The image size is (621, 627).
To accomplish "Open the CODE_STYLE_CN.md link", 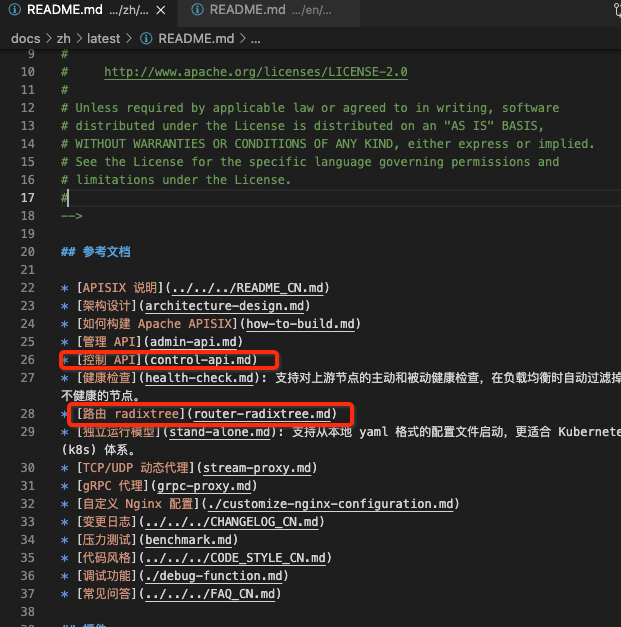I will 235,558.
